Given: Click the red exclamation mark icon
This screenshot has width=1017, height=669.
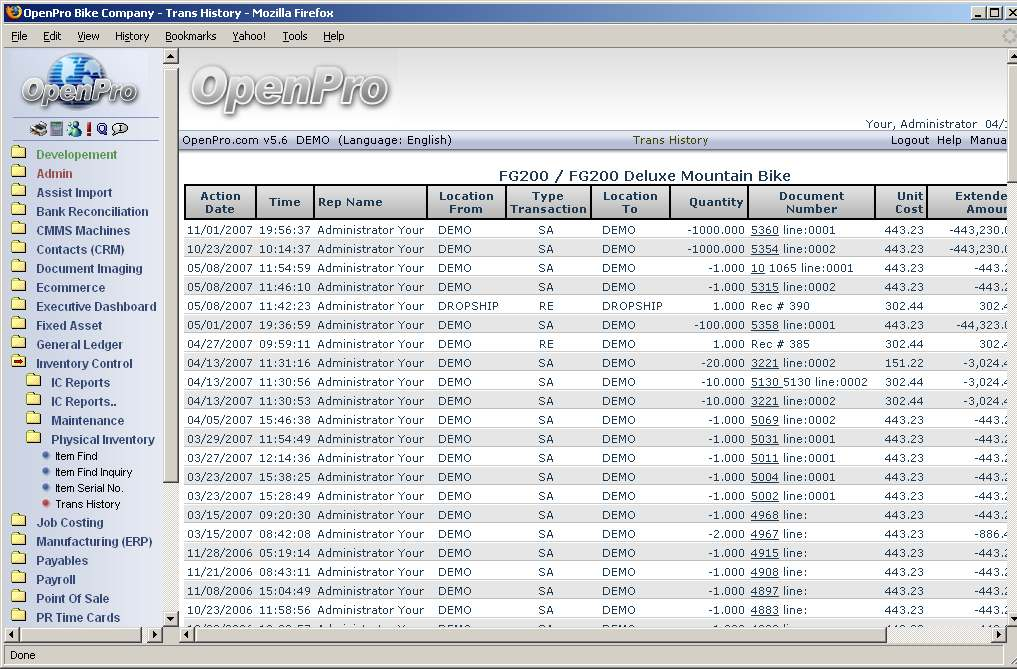Looking at the screenshot, I should 89,129.
